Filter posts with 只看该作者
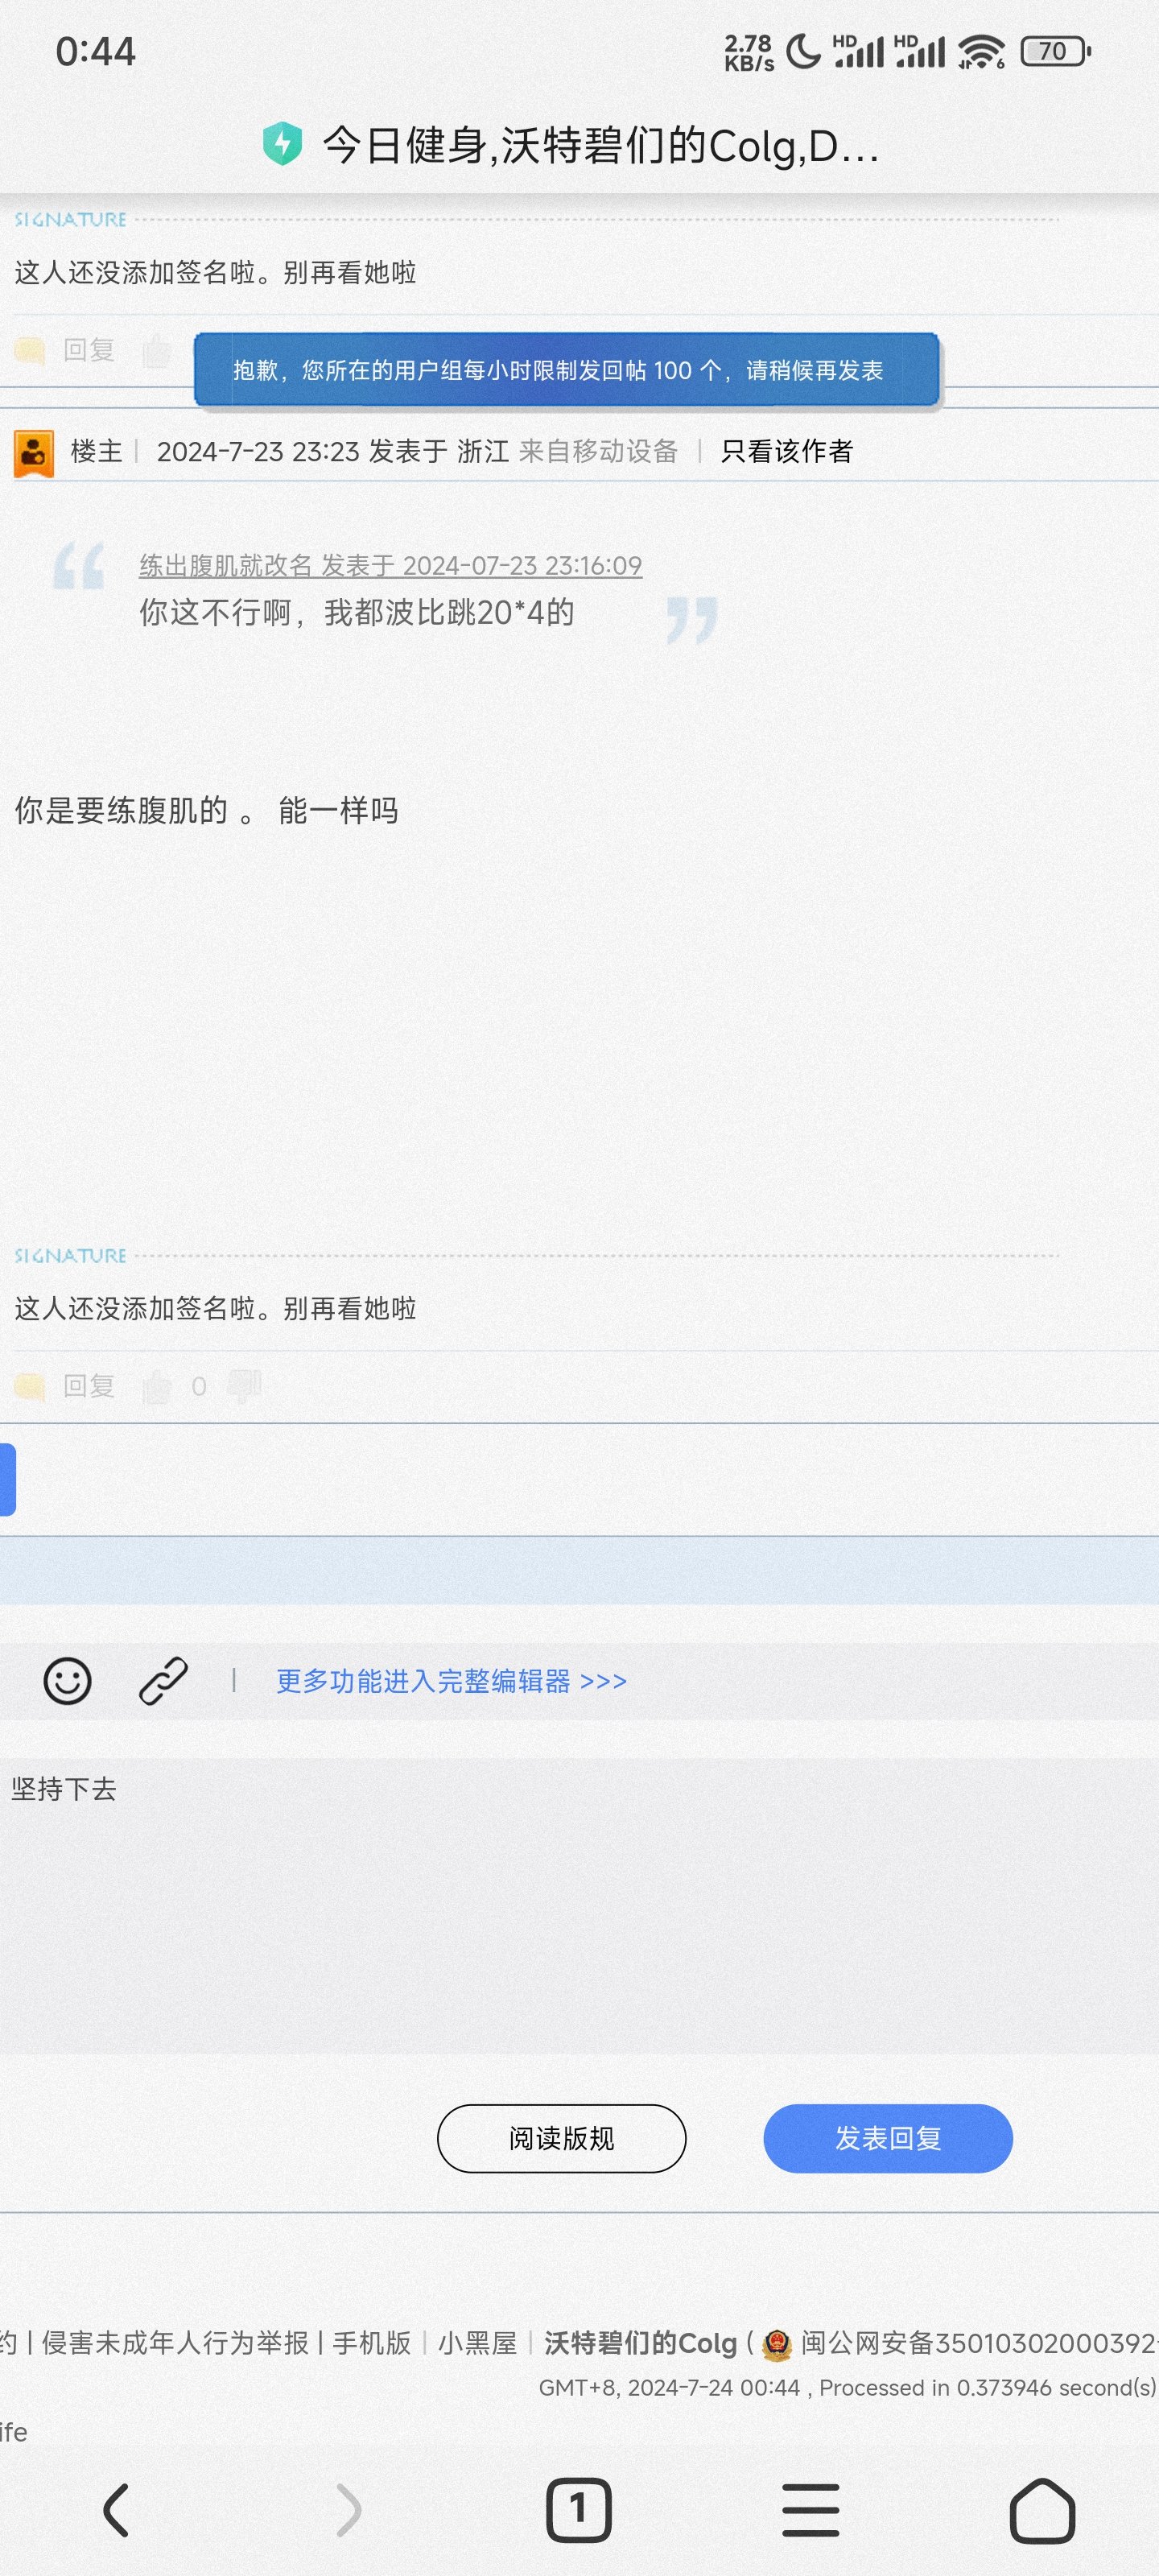Image resolution: width=1159 pixels, height=2576 pixels. (x=786, y=452)
